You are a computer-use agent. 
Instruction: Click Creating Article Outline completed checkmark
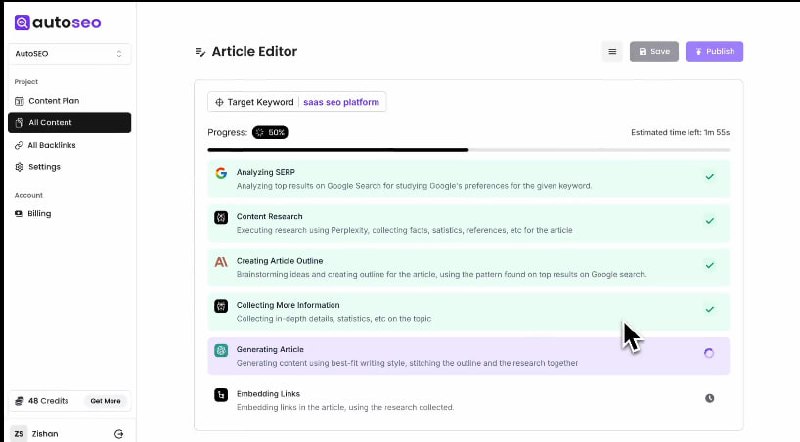click(710, 265)
